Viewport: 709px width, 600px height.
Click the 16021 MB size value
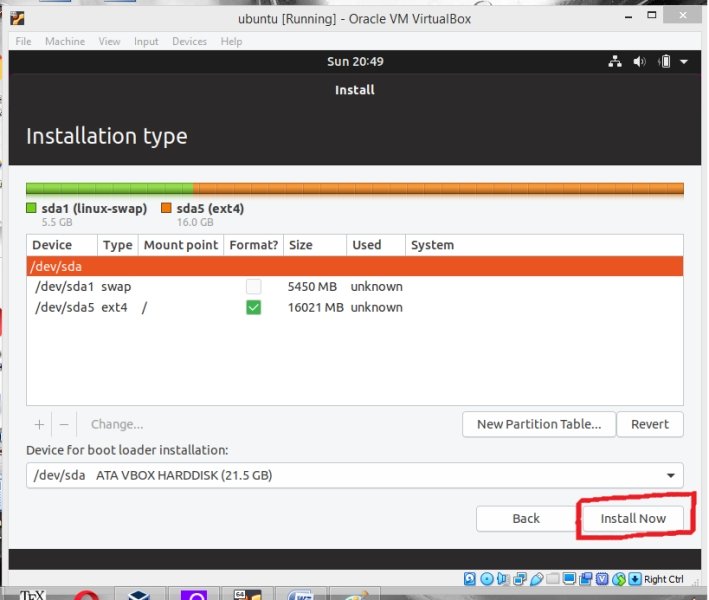click(316, 307)
